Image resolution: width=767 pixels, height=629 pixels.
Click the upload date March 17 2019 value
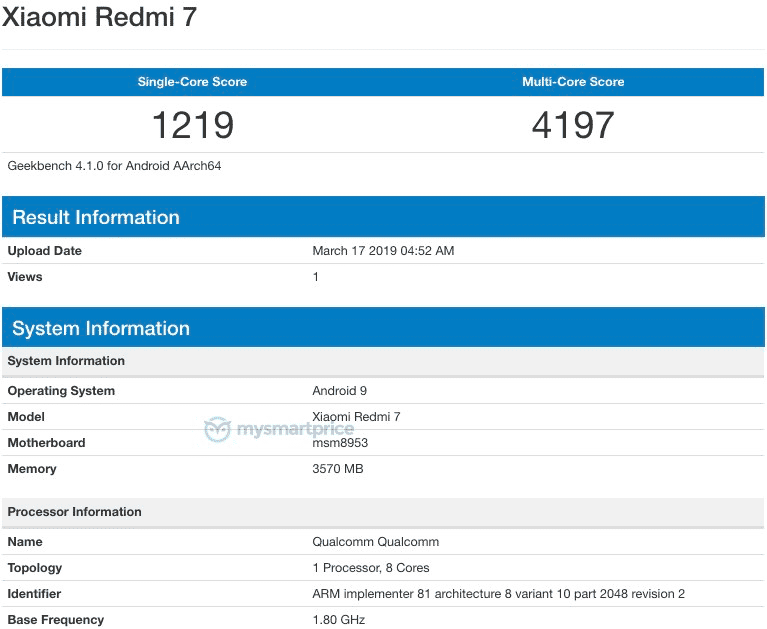pyautogui.click(x=383, y=251)
